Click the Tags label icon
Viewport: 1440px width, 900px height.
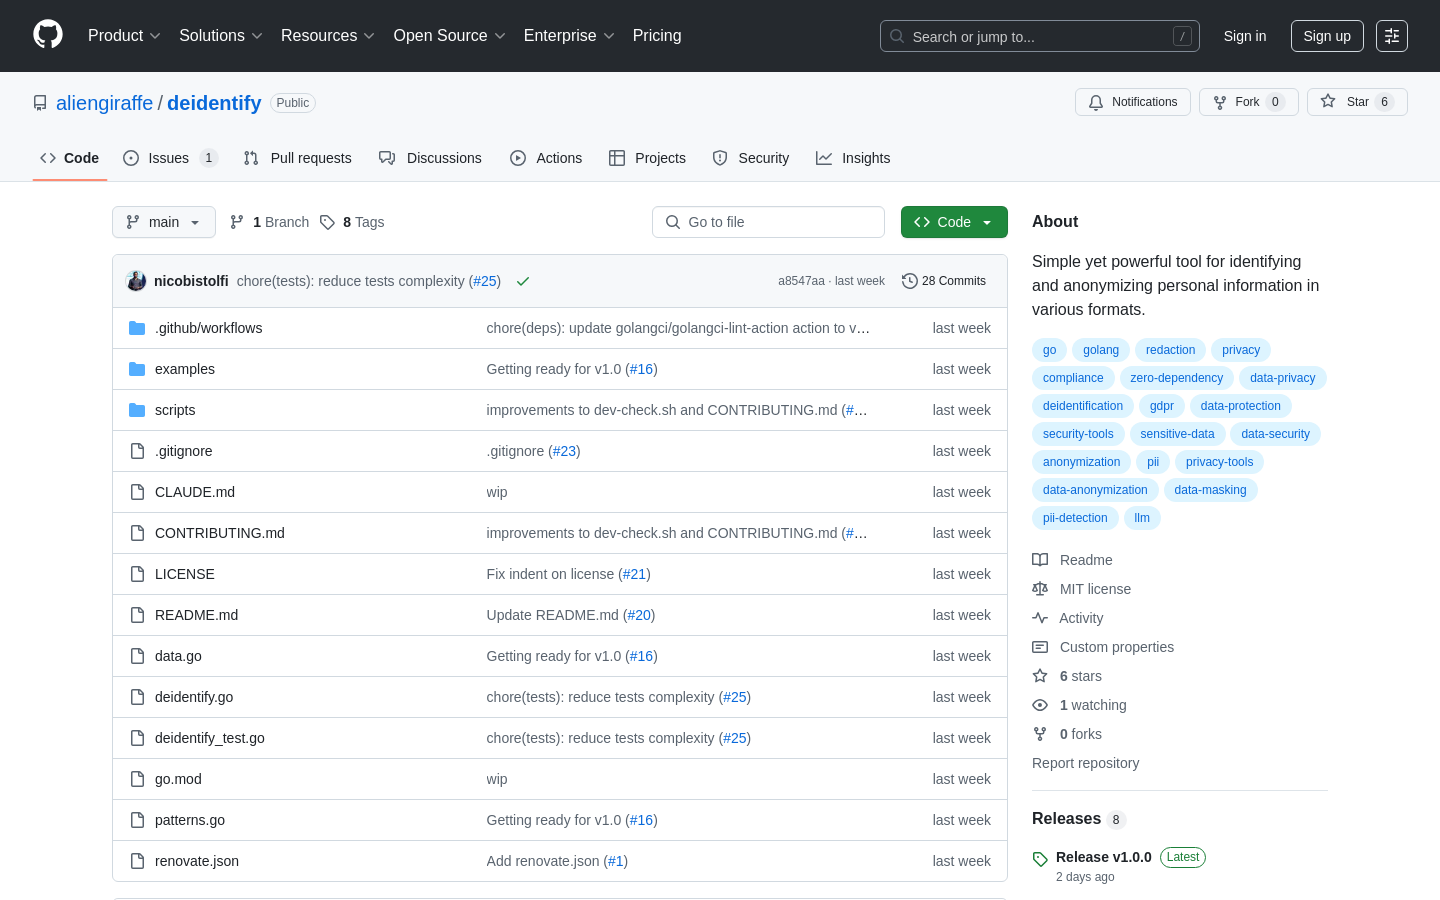coord(327,222)
